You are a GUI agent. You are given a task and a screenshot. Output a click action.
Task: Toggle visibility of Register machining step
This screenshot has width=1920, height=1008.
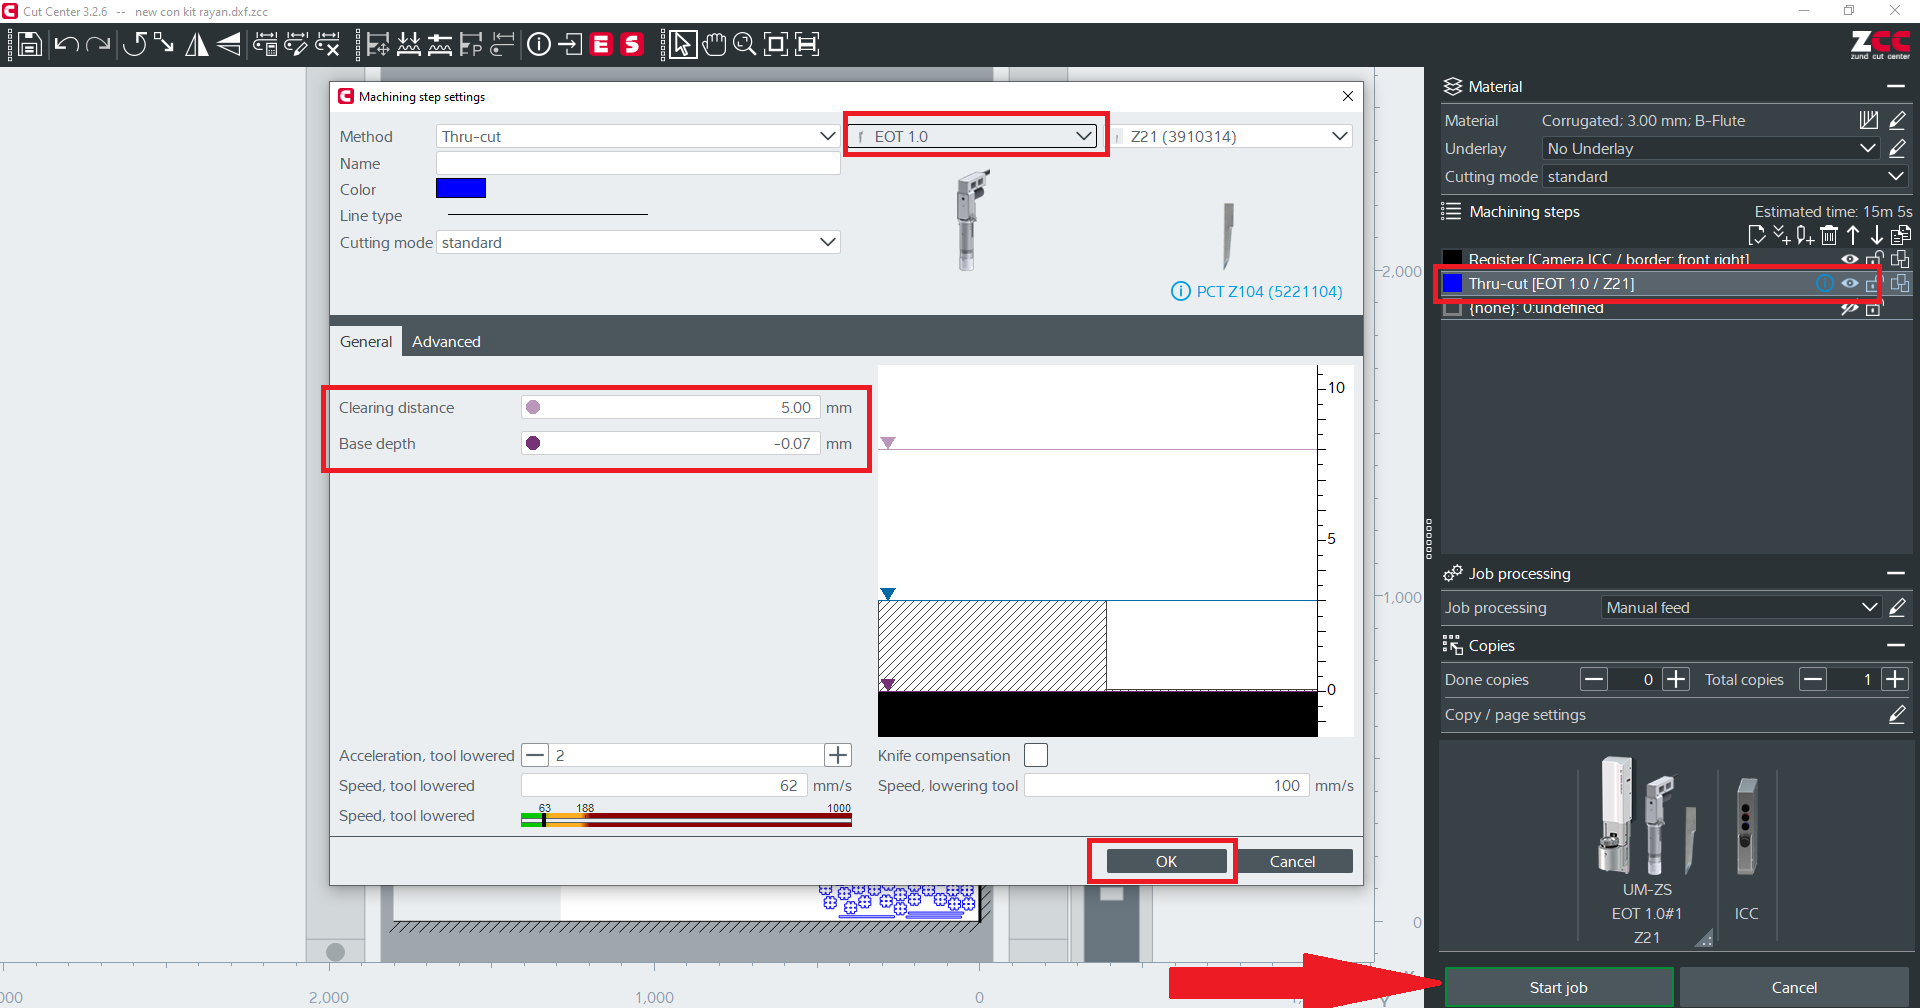point(1850,259)
